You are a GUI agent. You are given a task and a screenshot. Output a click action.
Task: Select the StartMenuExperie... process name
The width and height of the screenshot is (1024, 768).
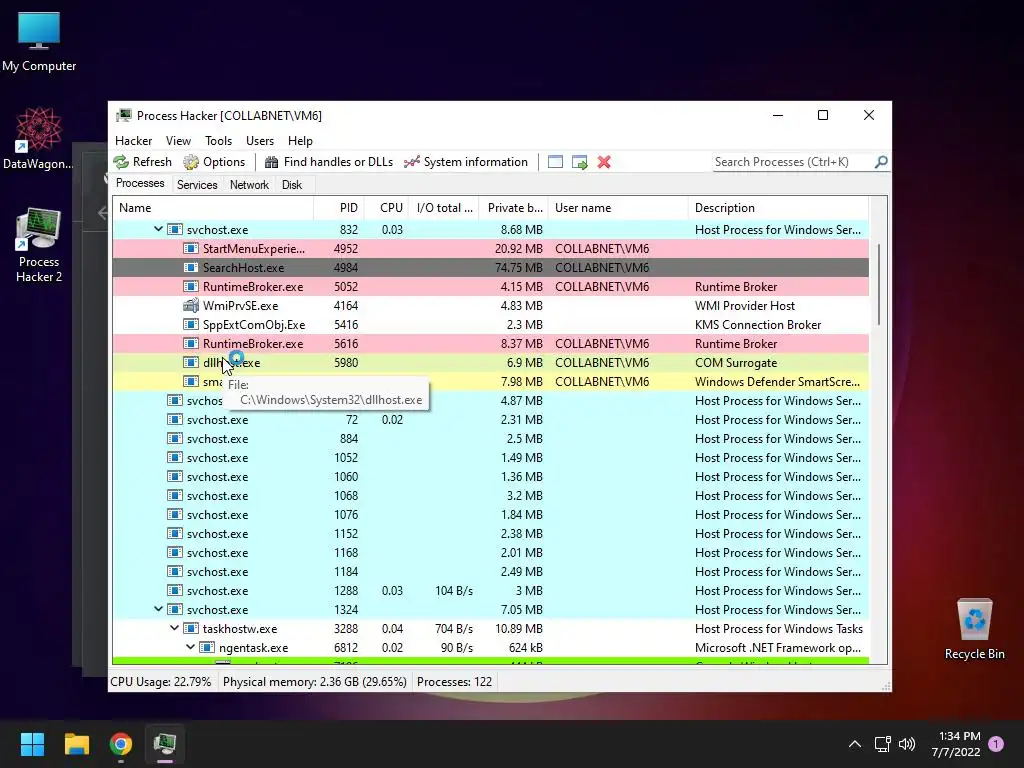[253, 249]
